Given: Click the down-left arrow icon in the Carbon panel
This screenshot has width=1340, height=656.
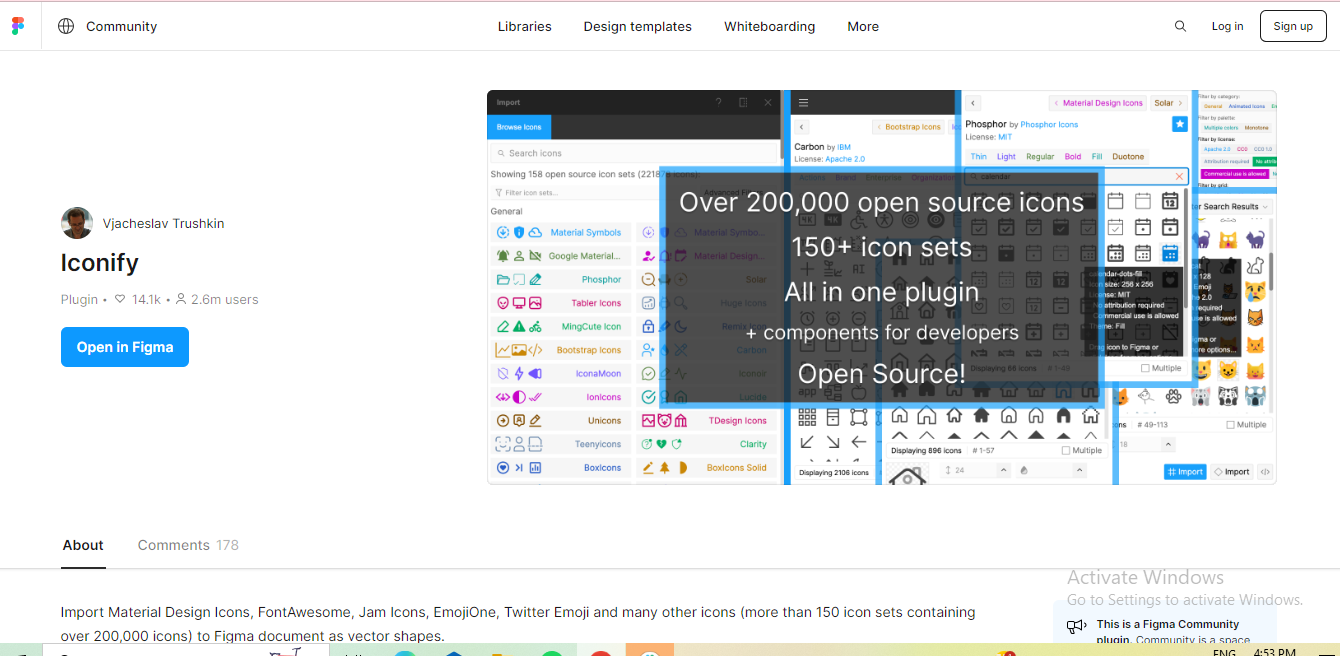Looking at the screenshot, I should [806, 442].
